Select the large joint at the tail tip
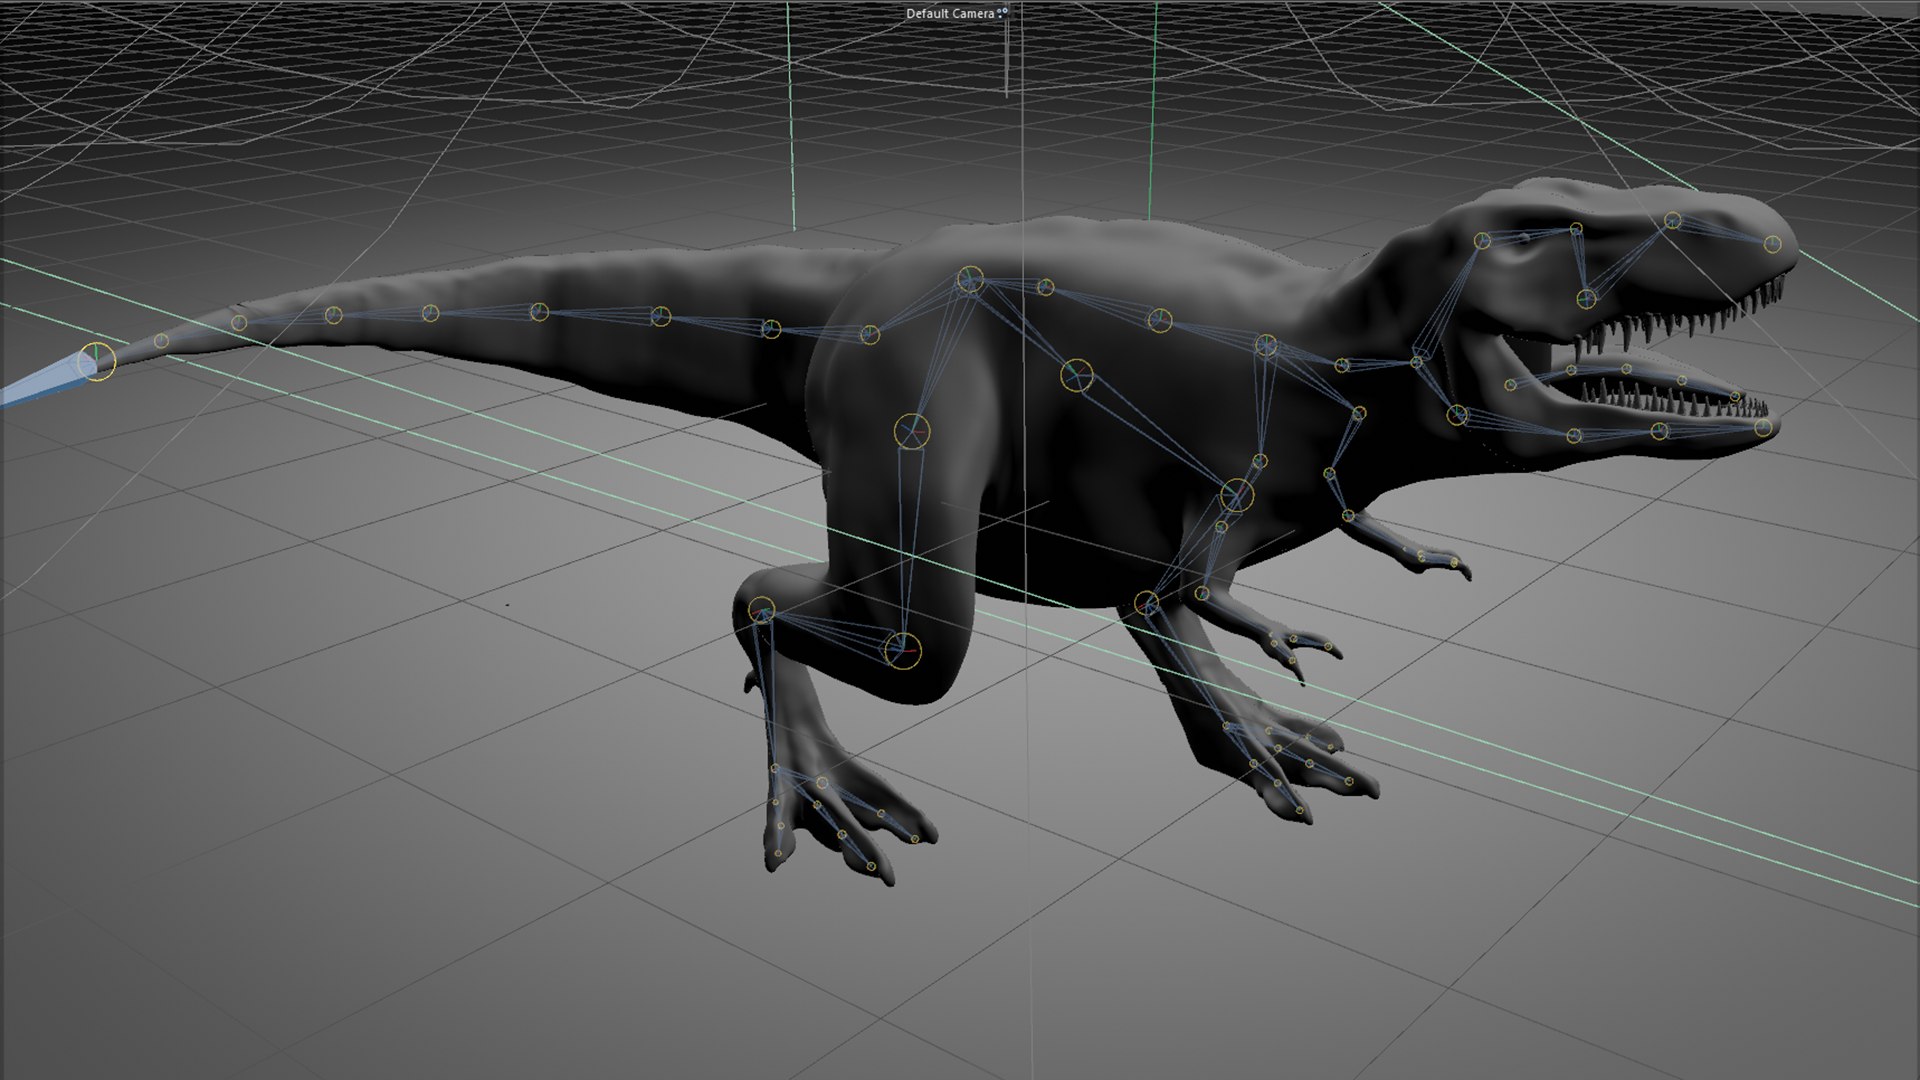The image size is (1920, 1080). [97, 361]
